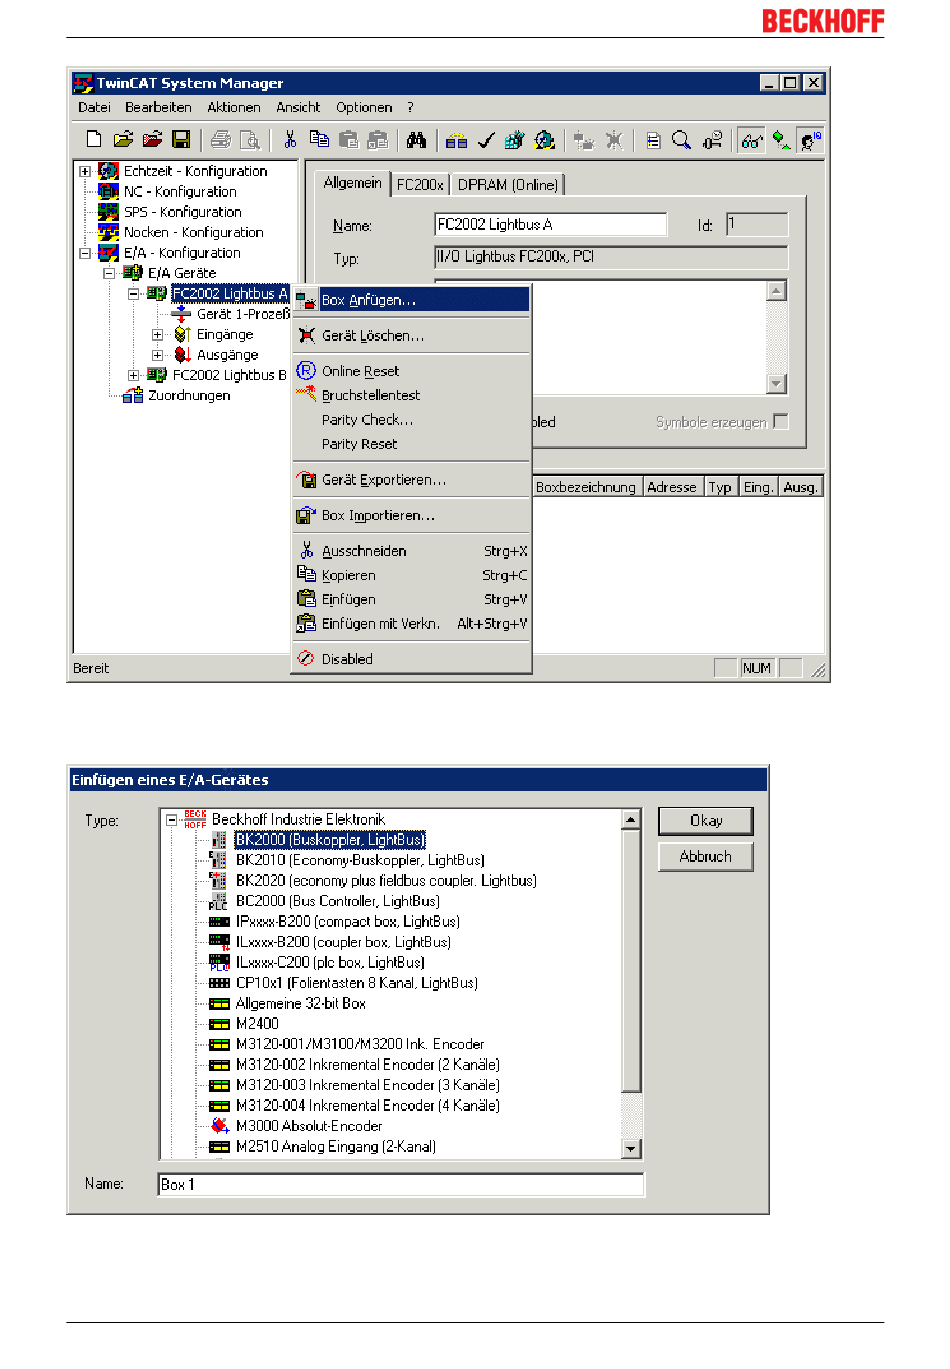Select BC2000 (Bus Controller, LightBus) entry
Viewport: 950px width, 1369px height.
pyautogui.click(x=338, y=901)
